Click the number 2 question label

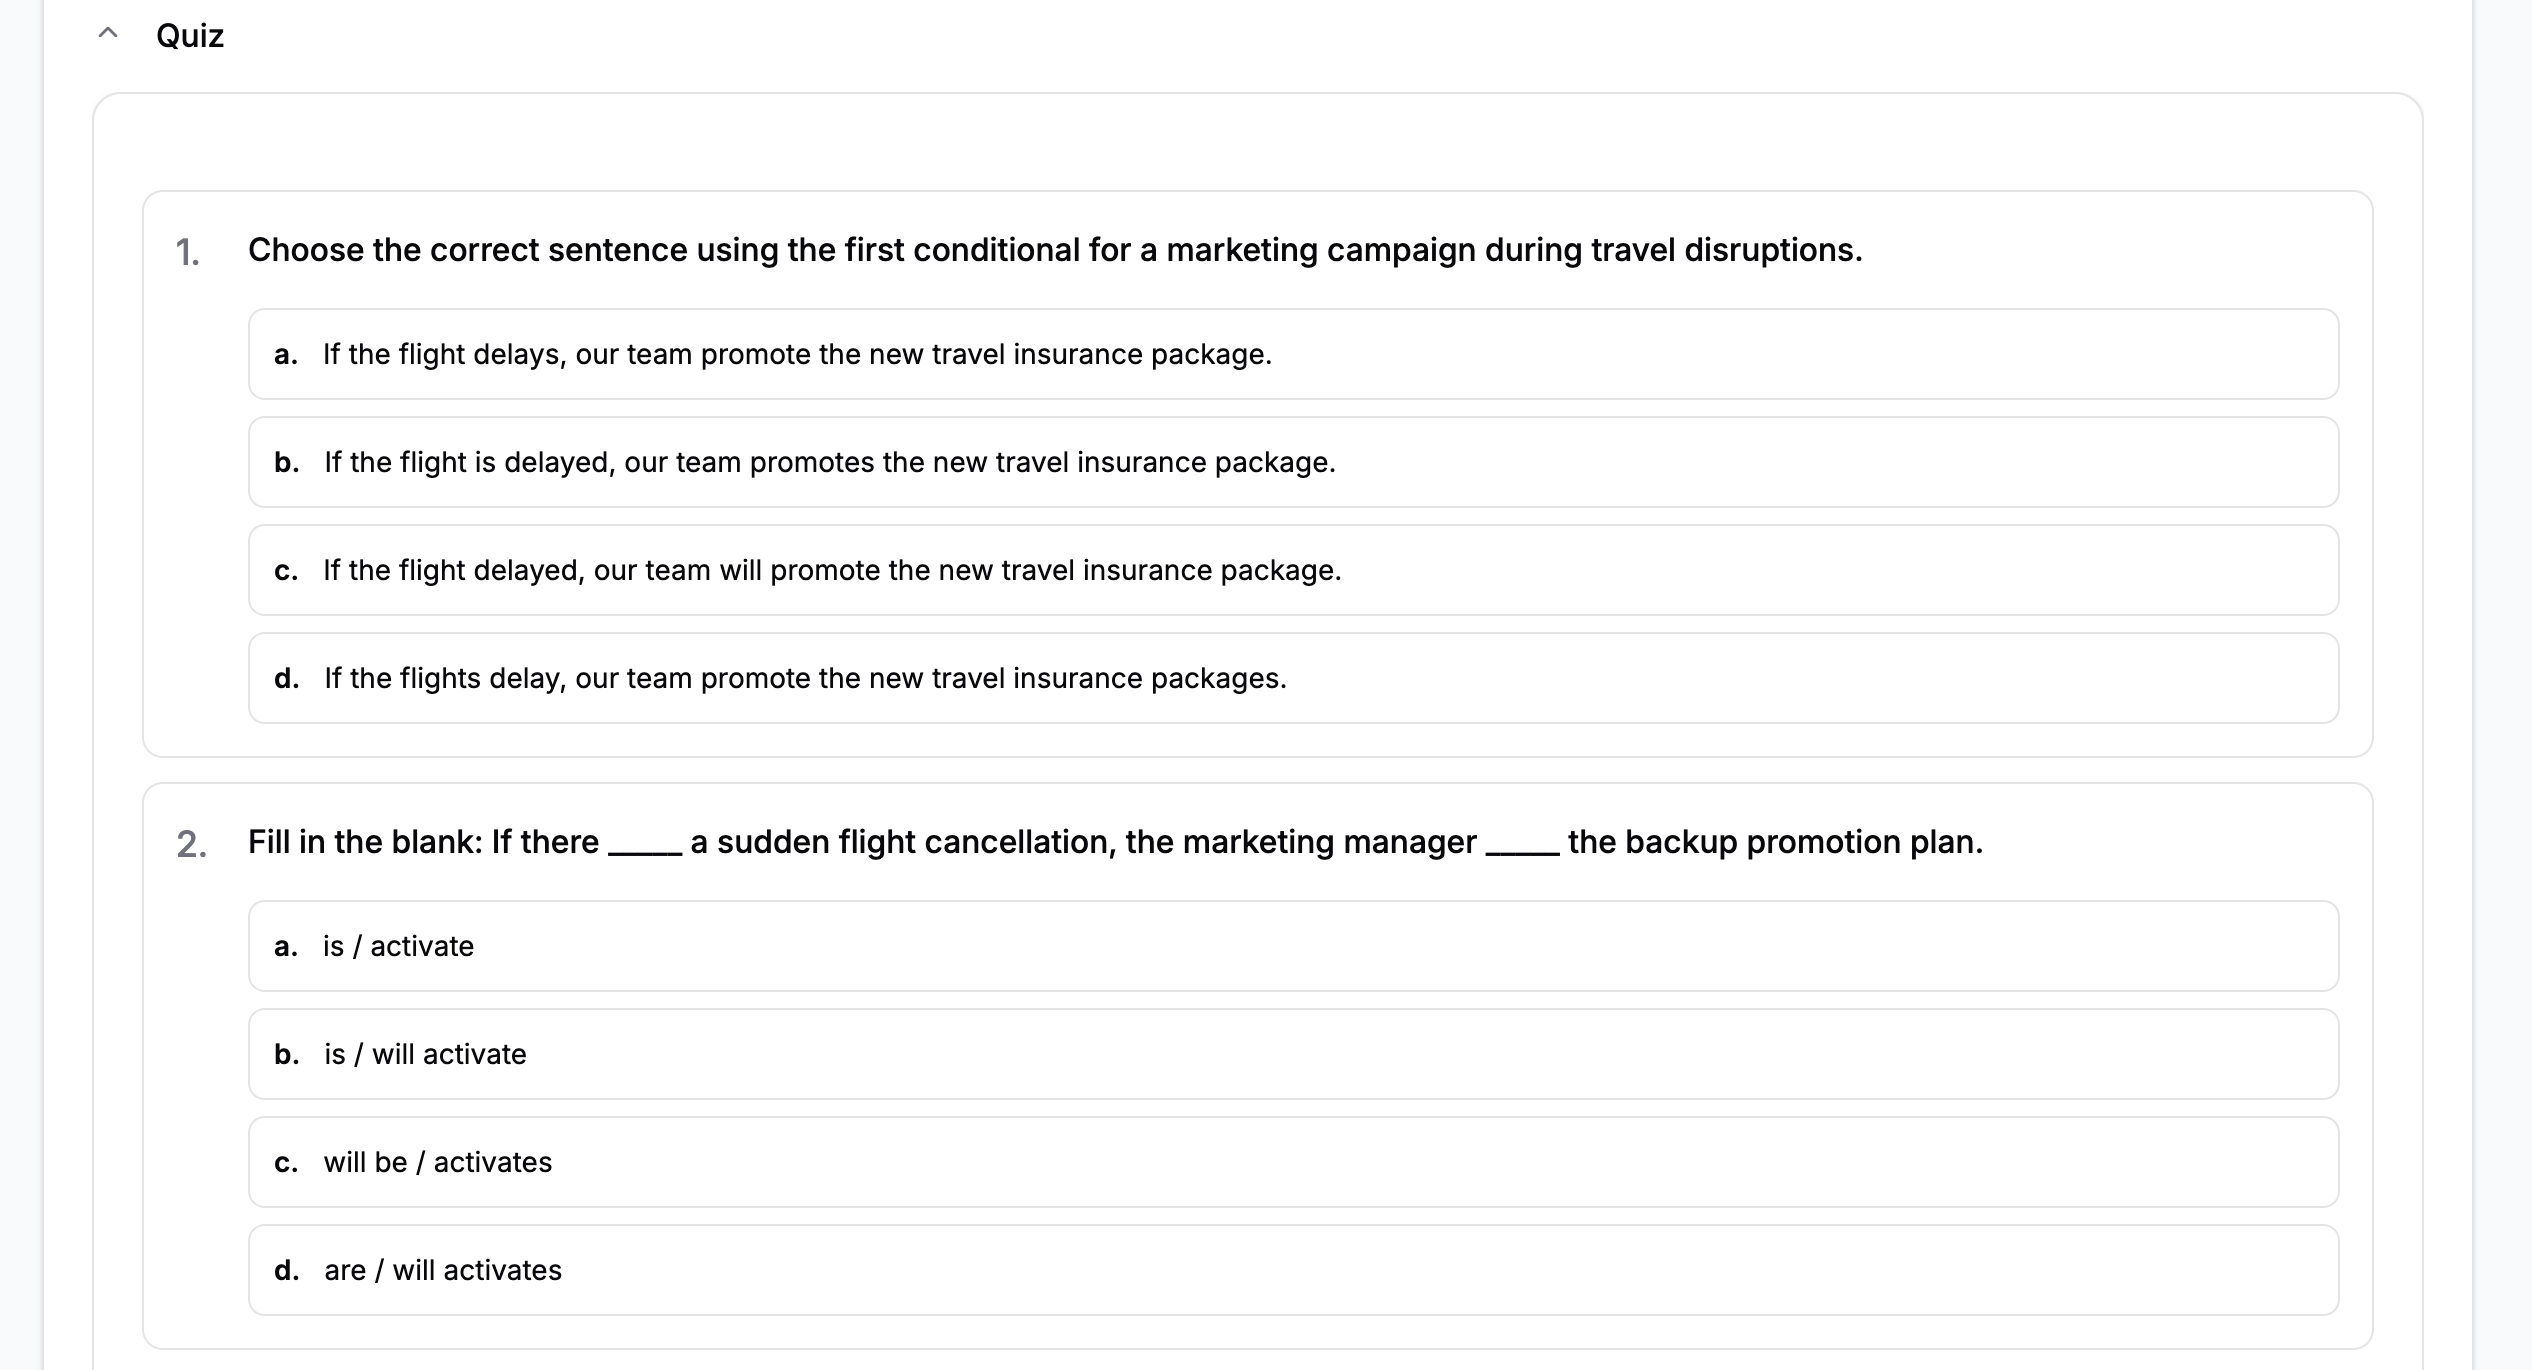tap(191, 844)
